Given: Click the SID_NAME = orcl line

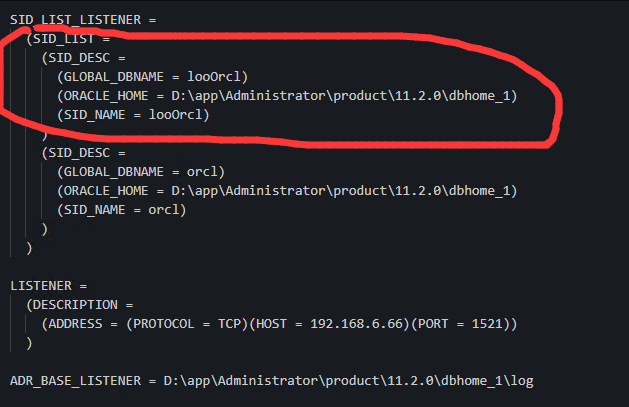Looking at the screenshot, I should coord(122,210).
